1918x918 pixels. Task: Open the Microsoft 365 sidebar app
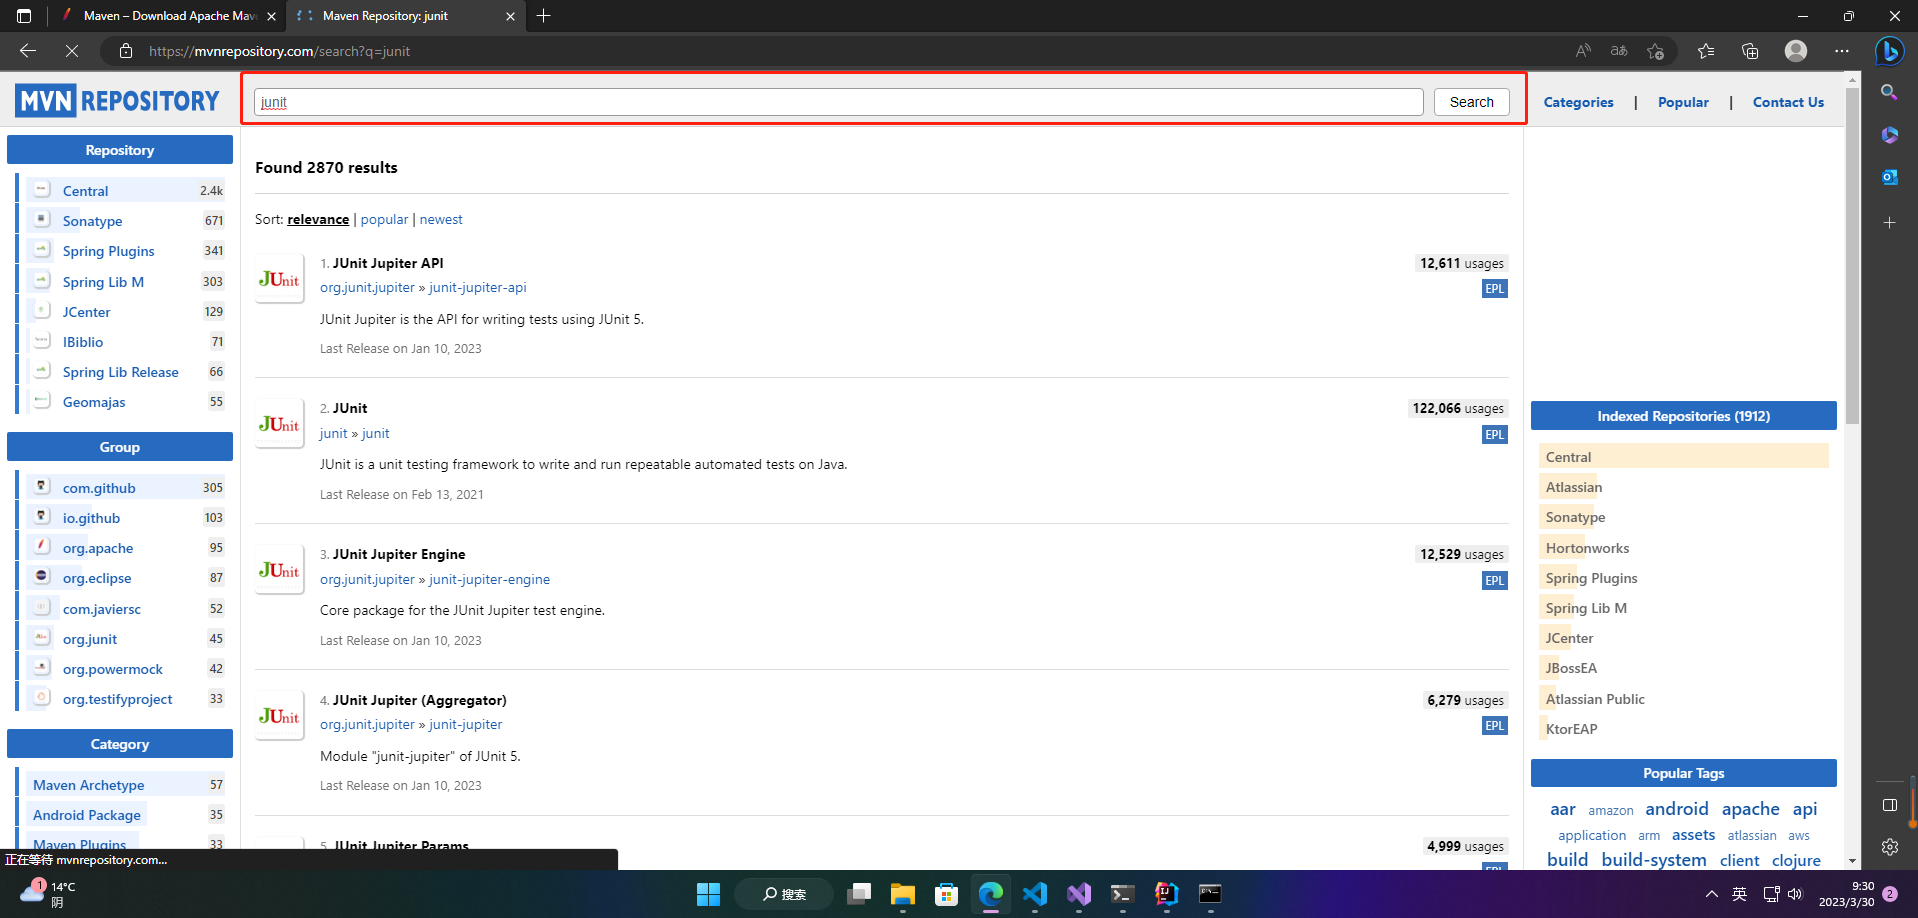[x=1889, y=135]
